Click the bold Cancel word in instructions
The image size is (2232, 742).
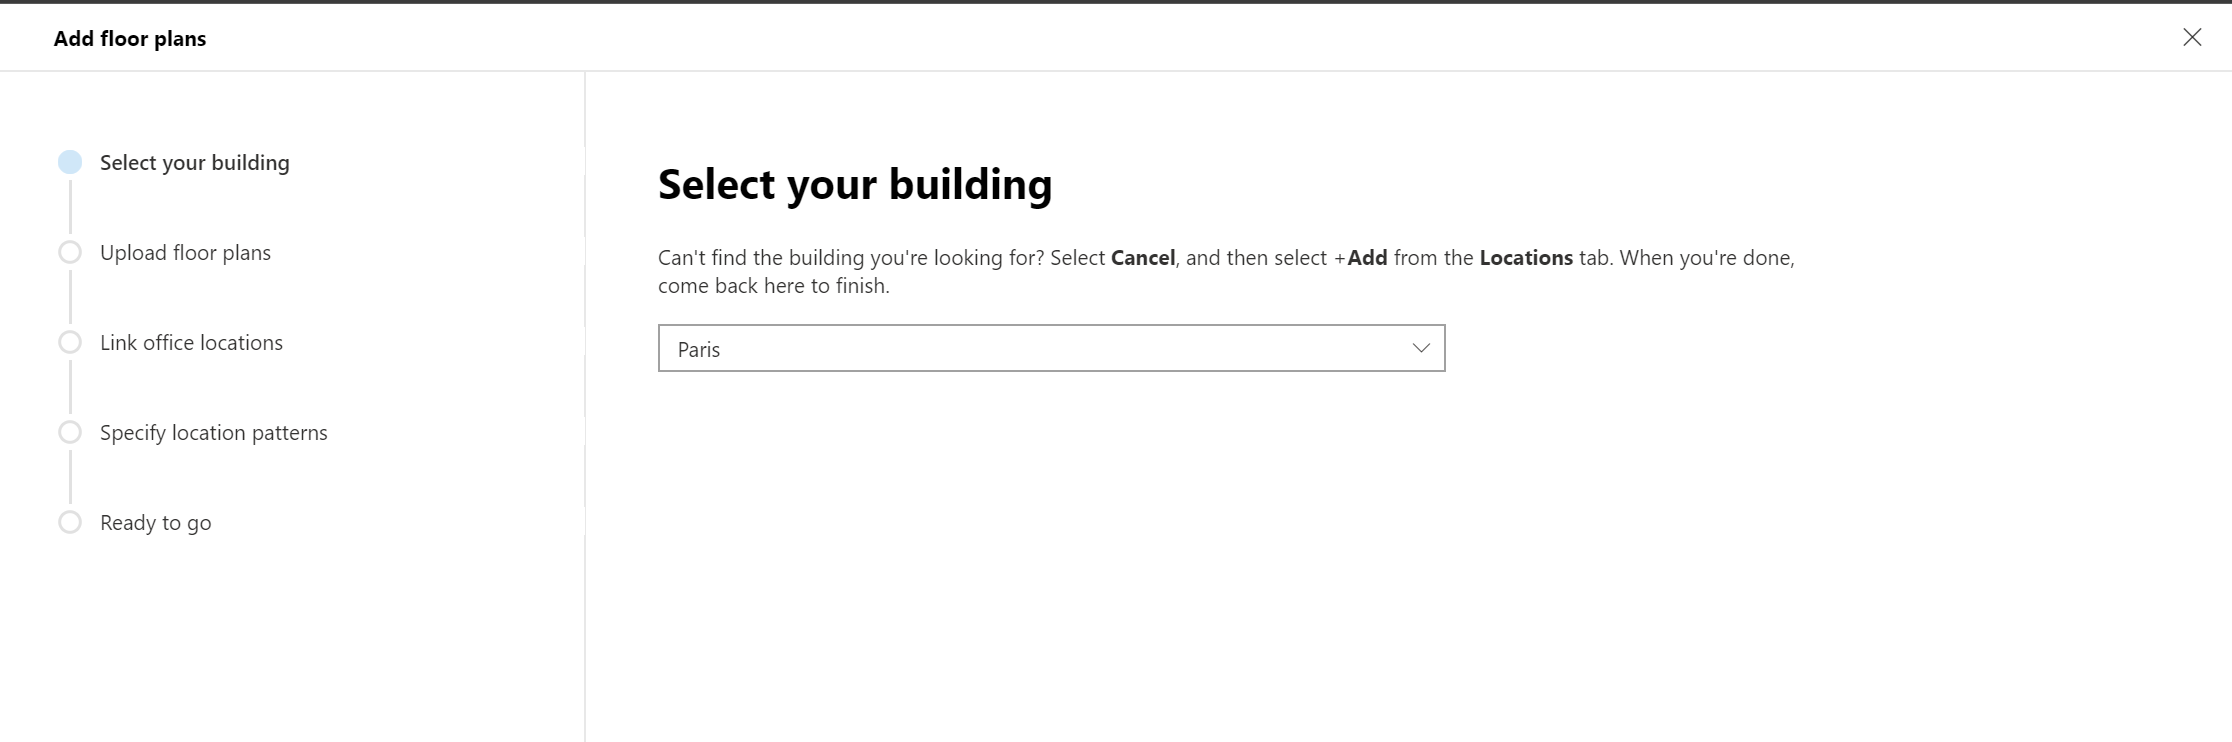point(1143,258)
